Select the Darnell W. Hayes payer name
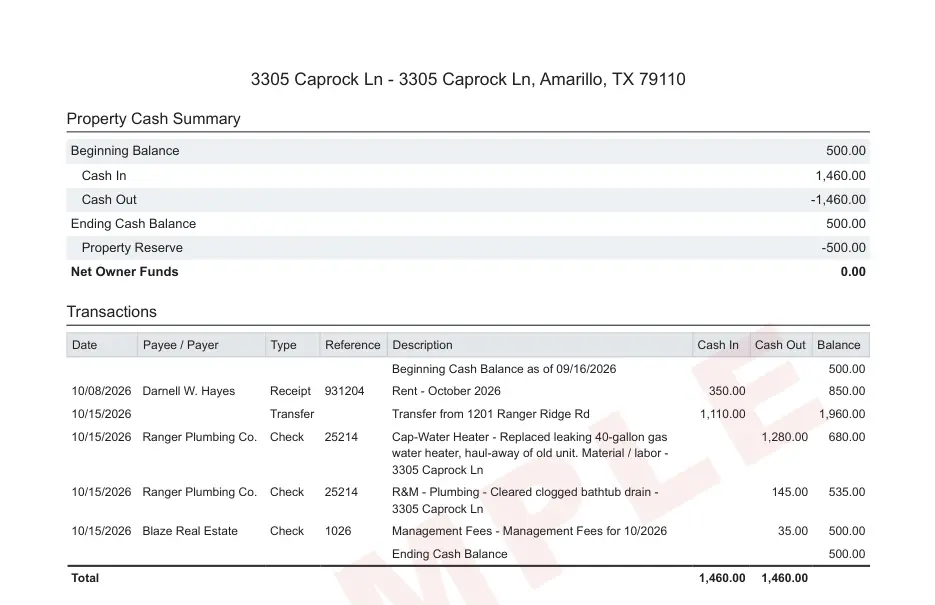 click(188, 391)
